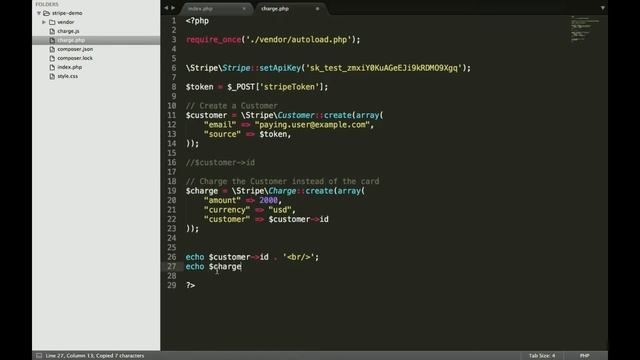
Task: Click the Line 27, Column 13 status text
Action: click(x=95, y=356)
